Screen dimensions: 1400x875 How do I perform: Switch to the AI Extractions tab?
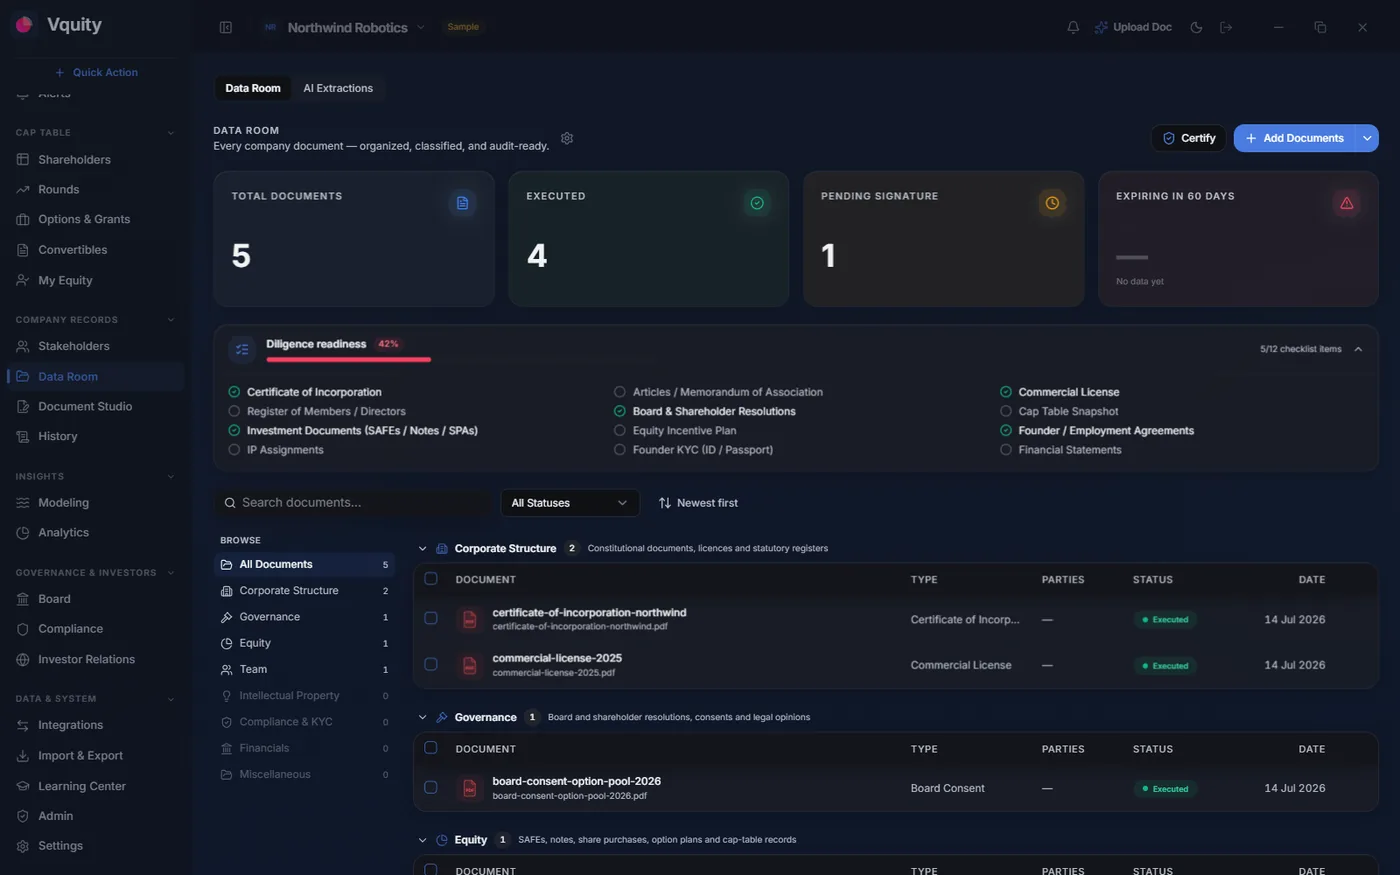pos(338,88)
